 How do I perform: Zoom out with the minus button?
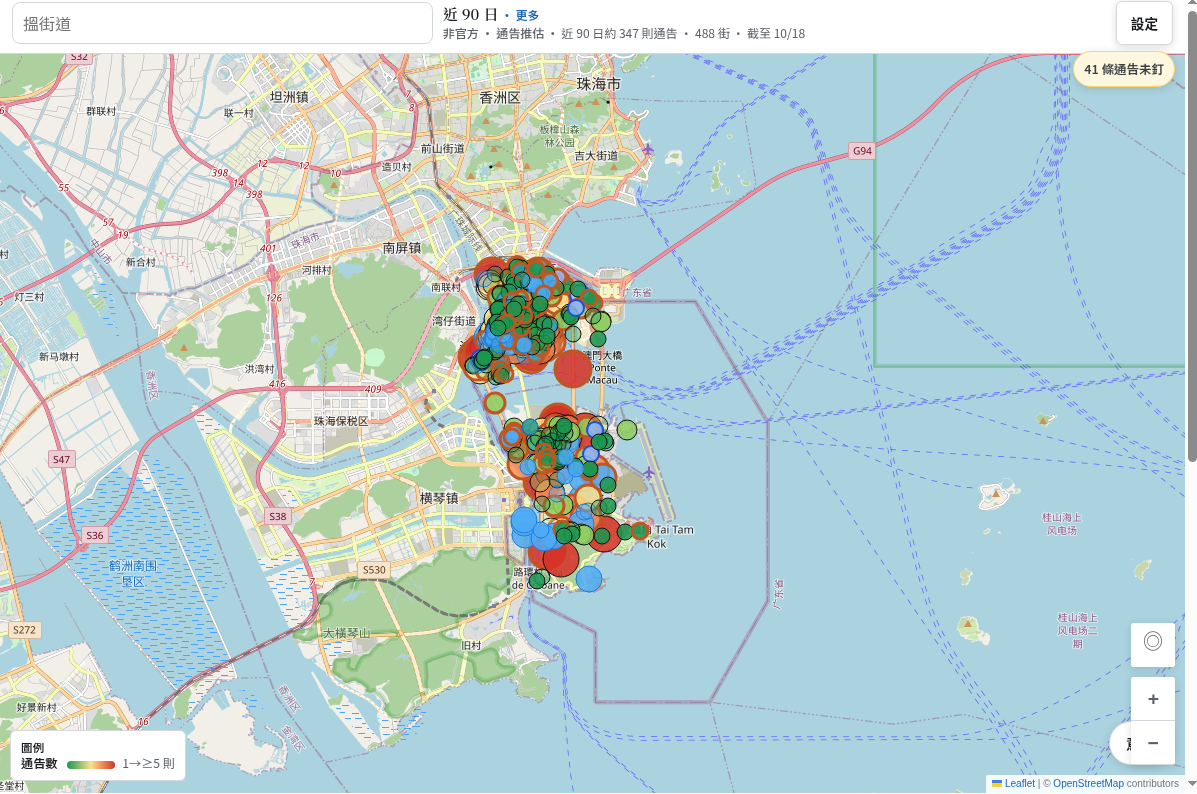pos(1153,743)
